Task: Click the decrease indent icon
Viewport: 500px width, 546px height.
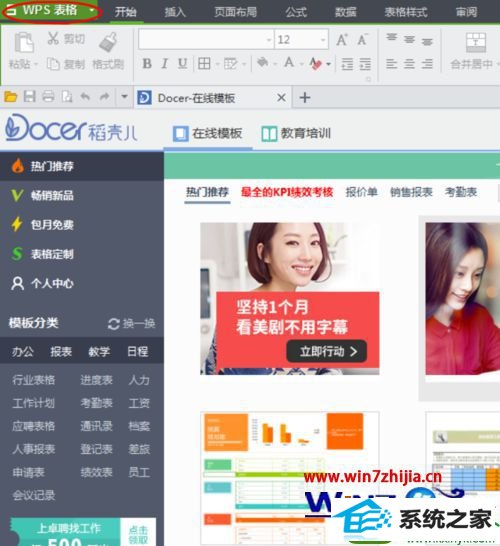Action: click(347, 64)
